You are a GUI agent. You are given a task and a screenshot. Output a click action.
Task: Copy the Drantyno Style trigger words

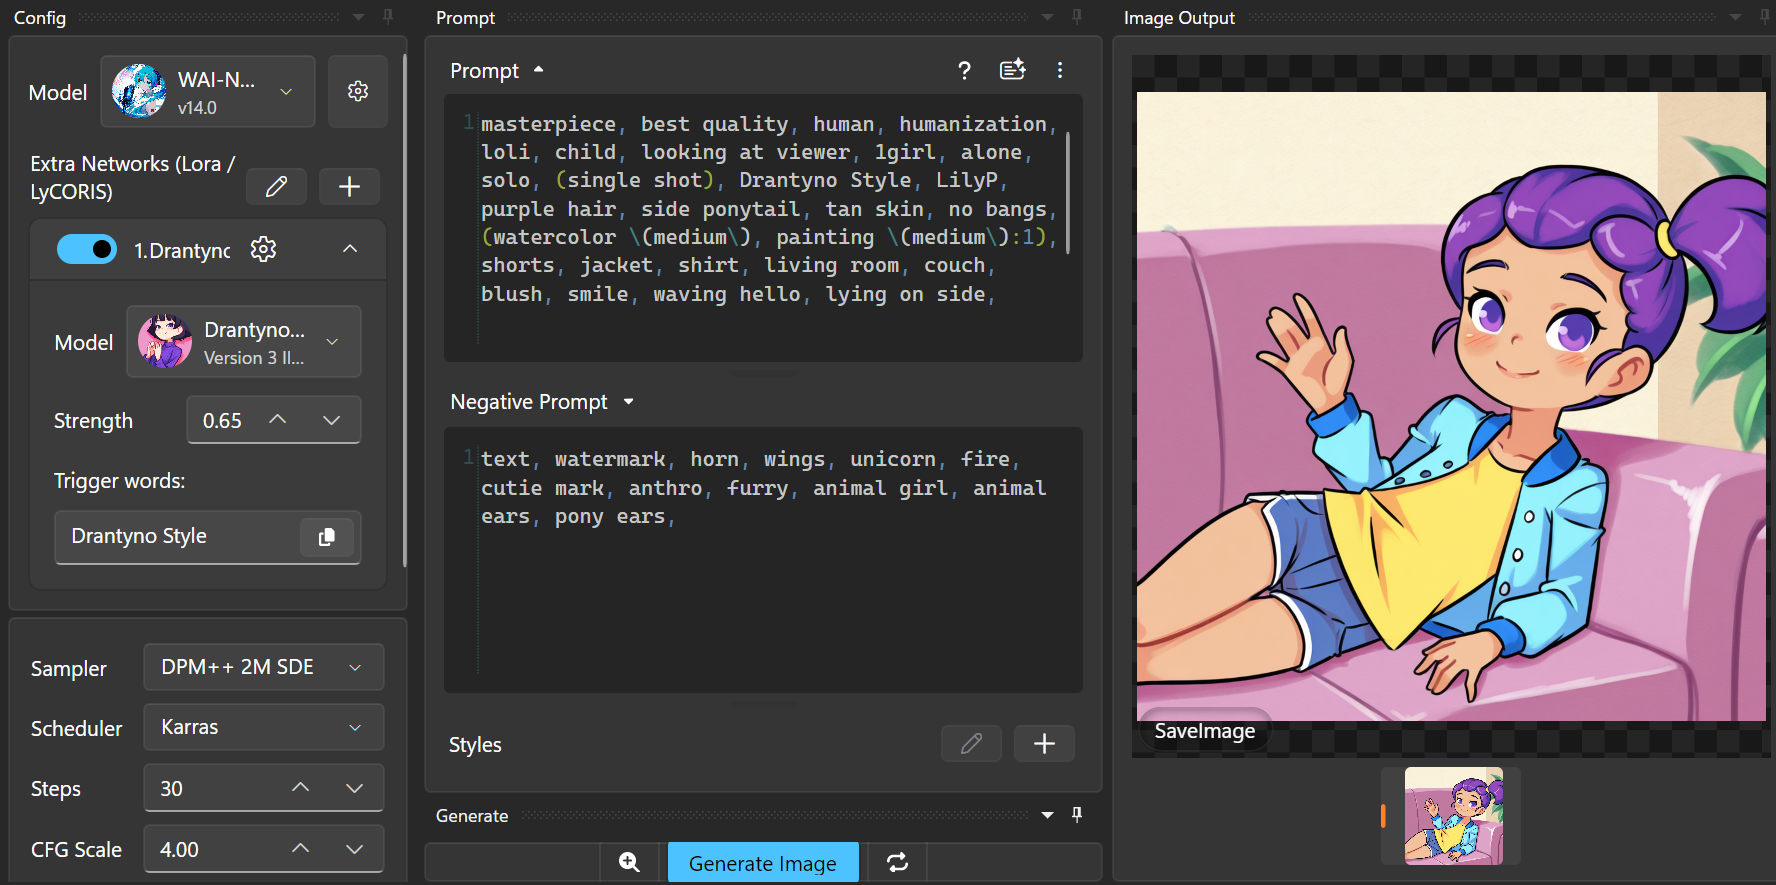click(x=326, y=537)
